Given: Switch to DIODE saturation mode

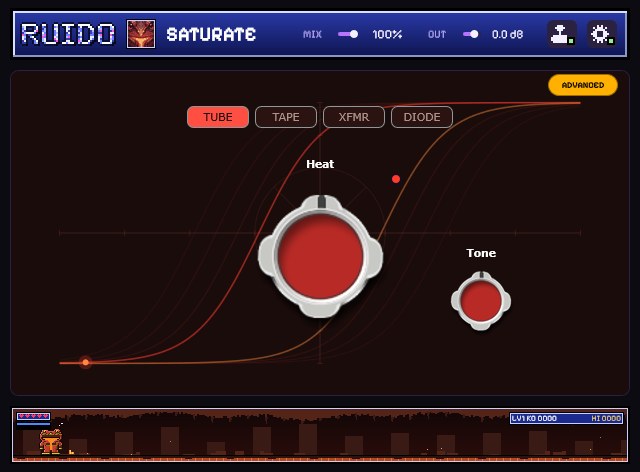Looking at the screenshot, I should tap(422, 117).
